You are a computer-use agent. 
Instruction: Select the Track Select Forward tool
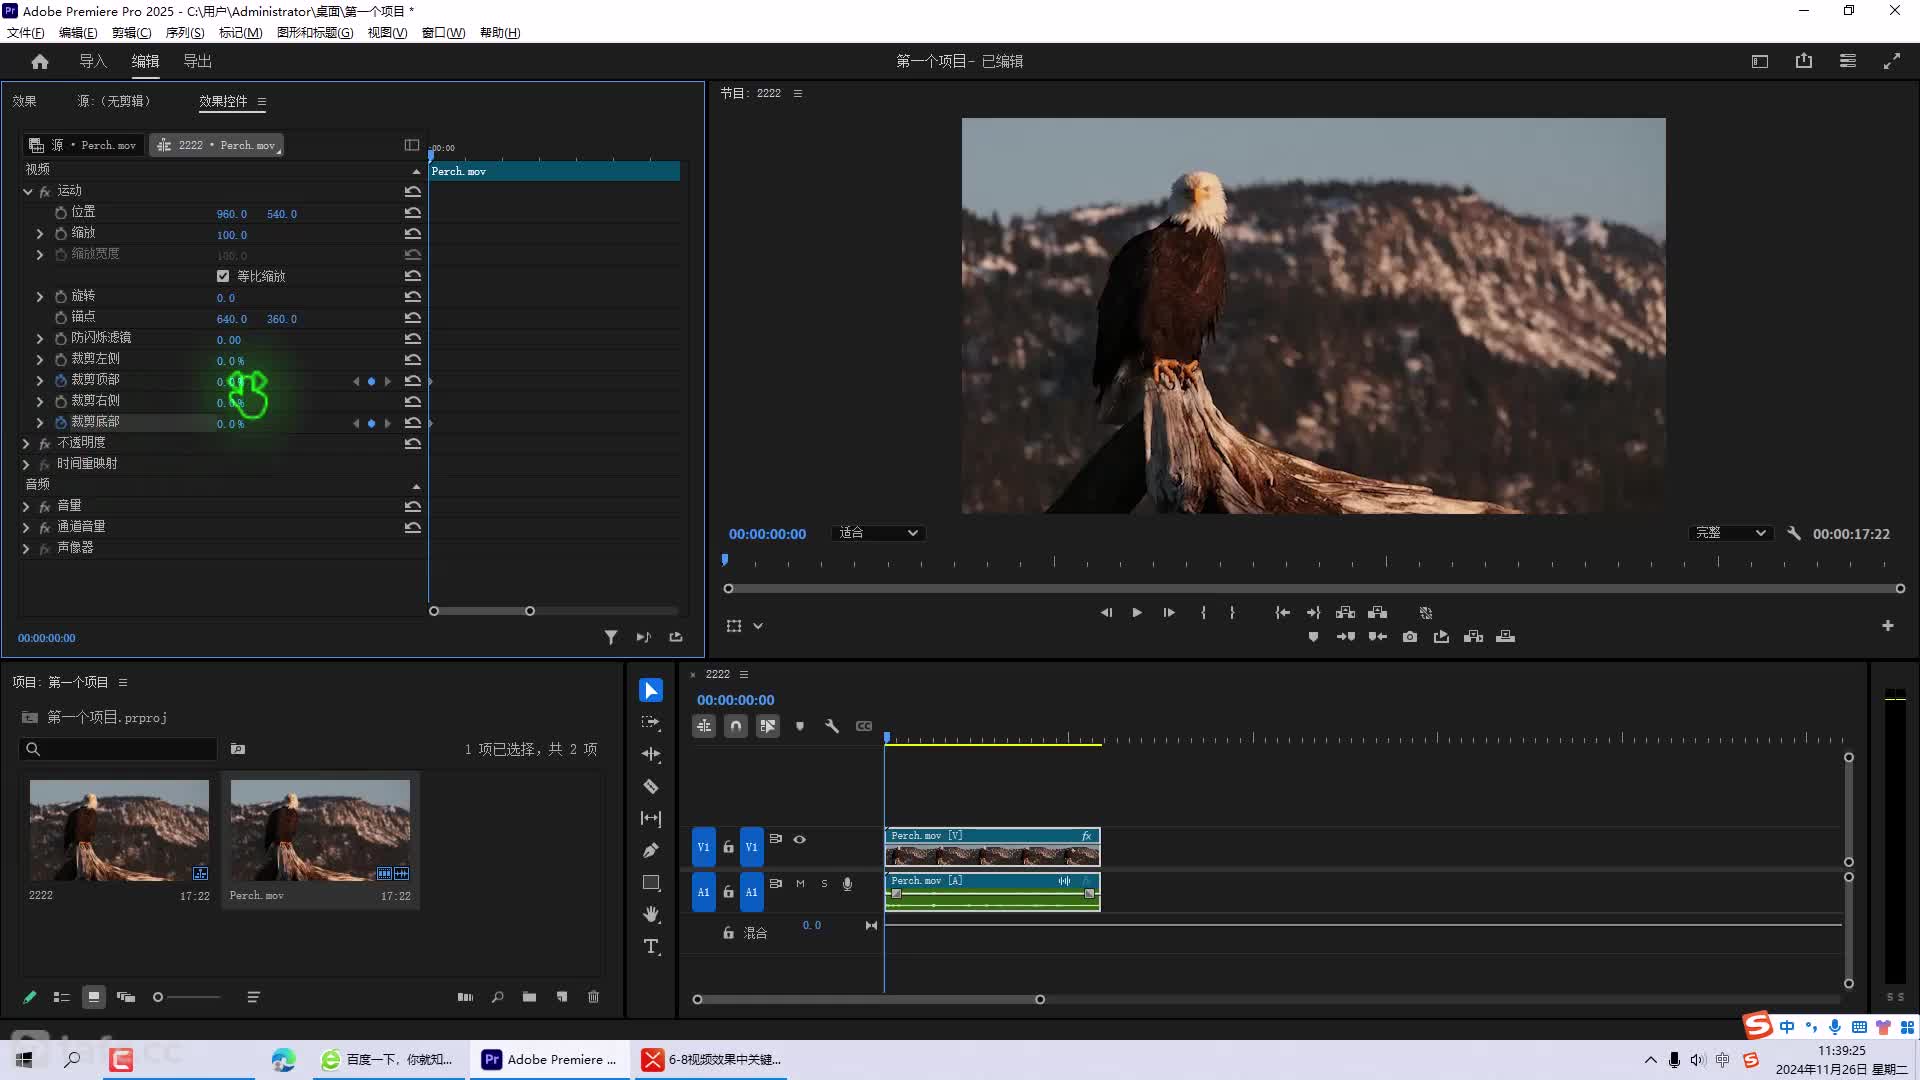651,722
